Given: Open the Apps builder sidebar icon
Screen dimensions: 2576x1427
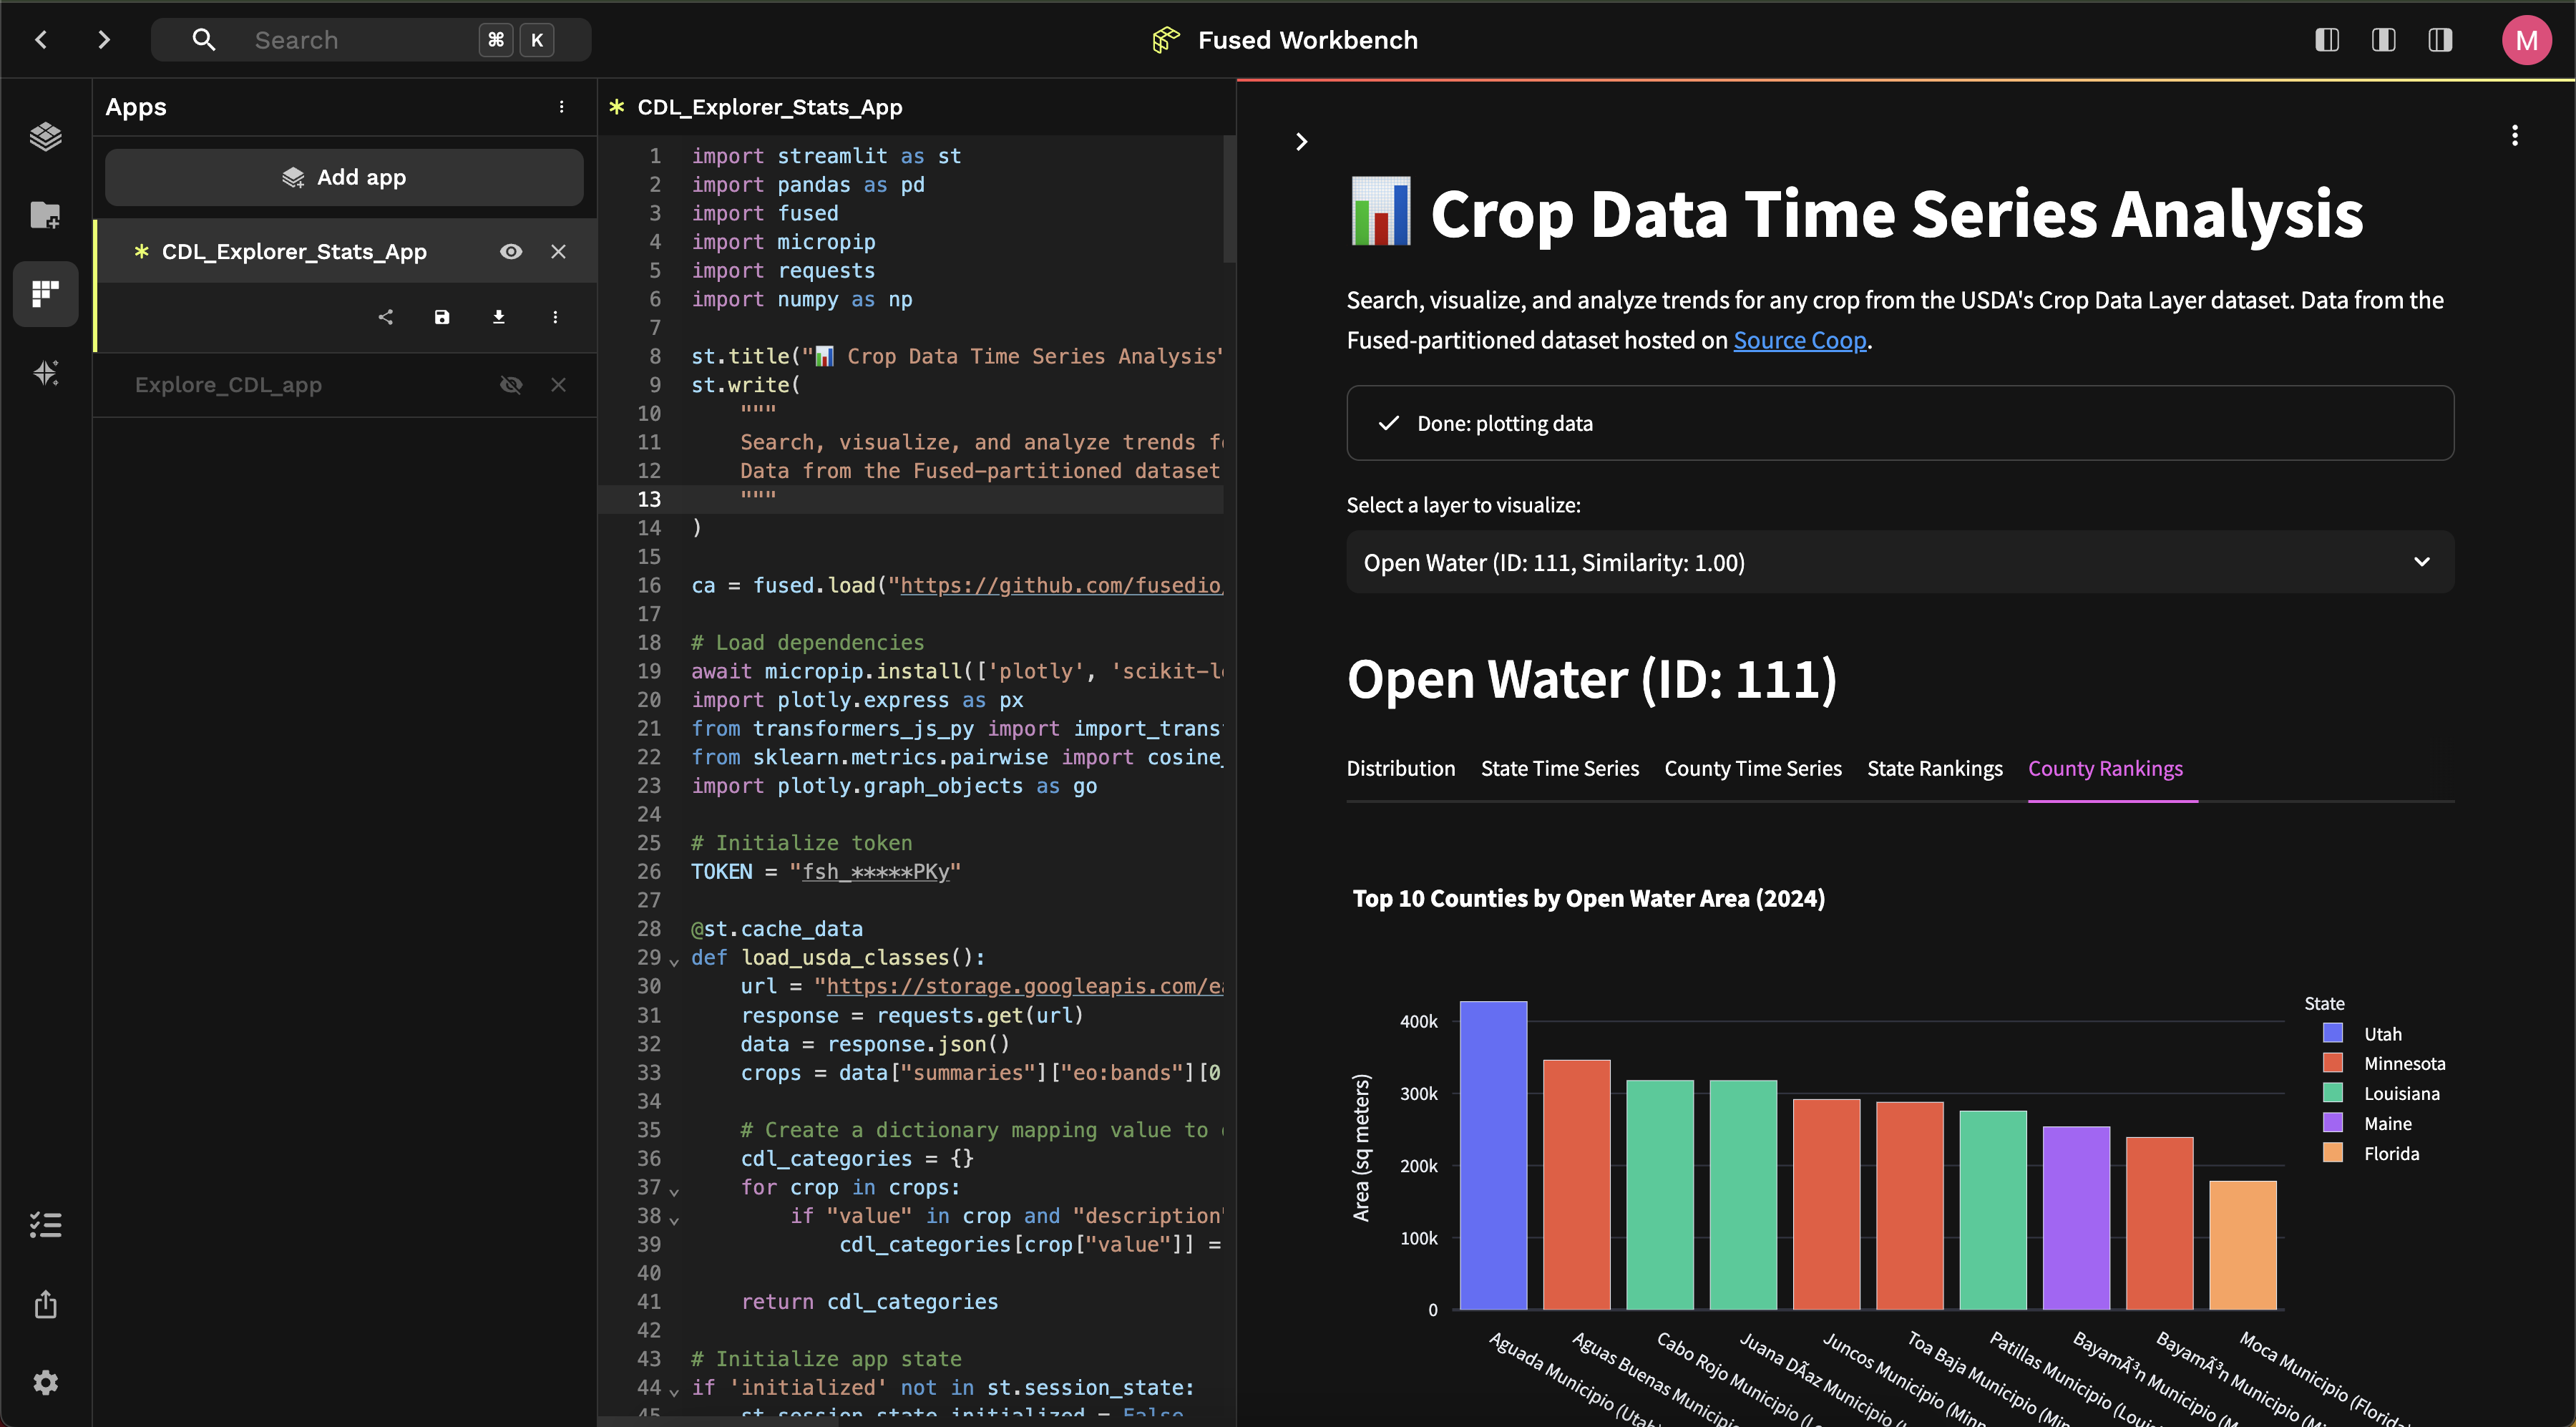Looking at the screenshot, I should (x=45, y=294).
